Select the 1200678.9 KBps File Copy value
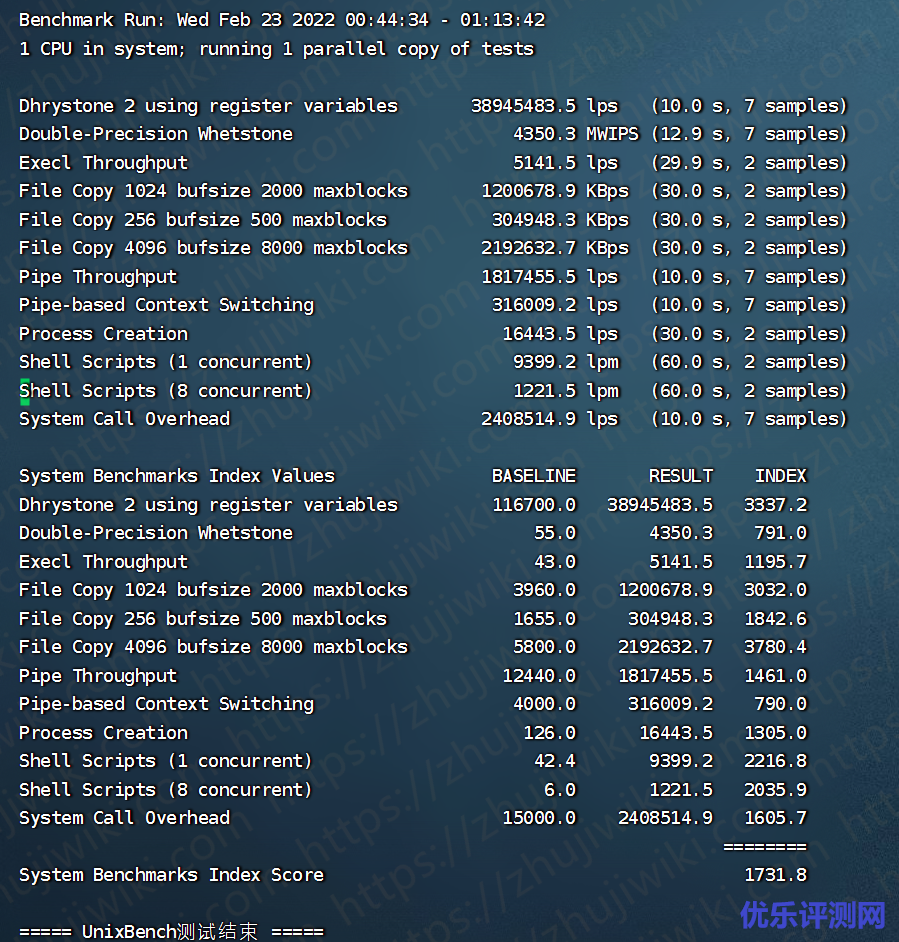 coord(555,191)
